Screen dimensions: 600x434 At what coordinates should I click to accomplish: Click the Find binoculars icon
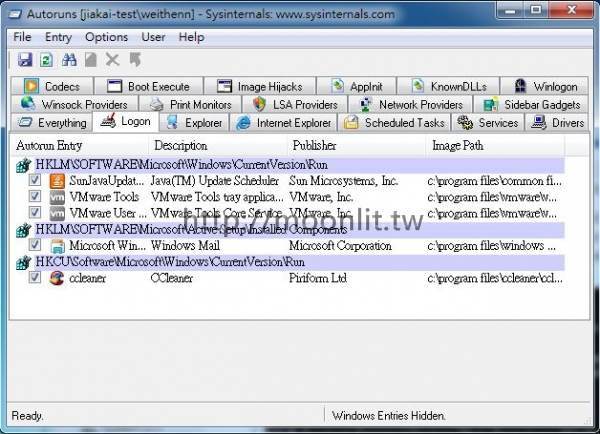69,61
